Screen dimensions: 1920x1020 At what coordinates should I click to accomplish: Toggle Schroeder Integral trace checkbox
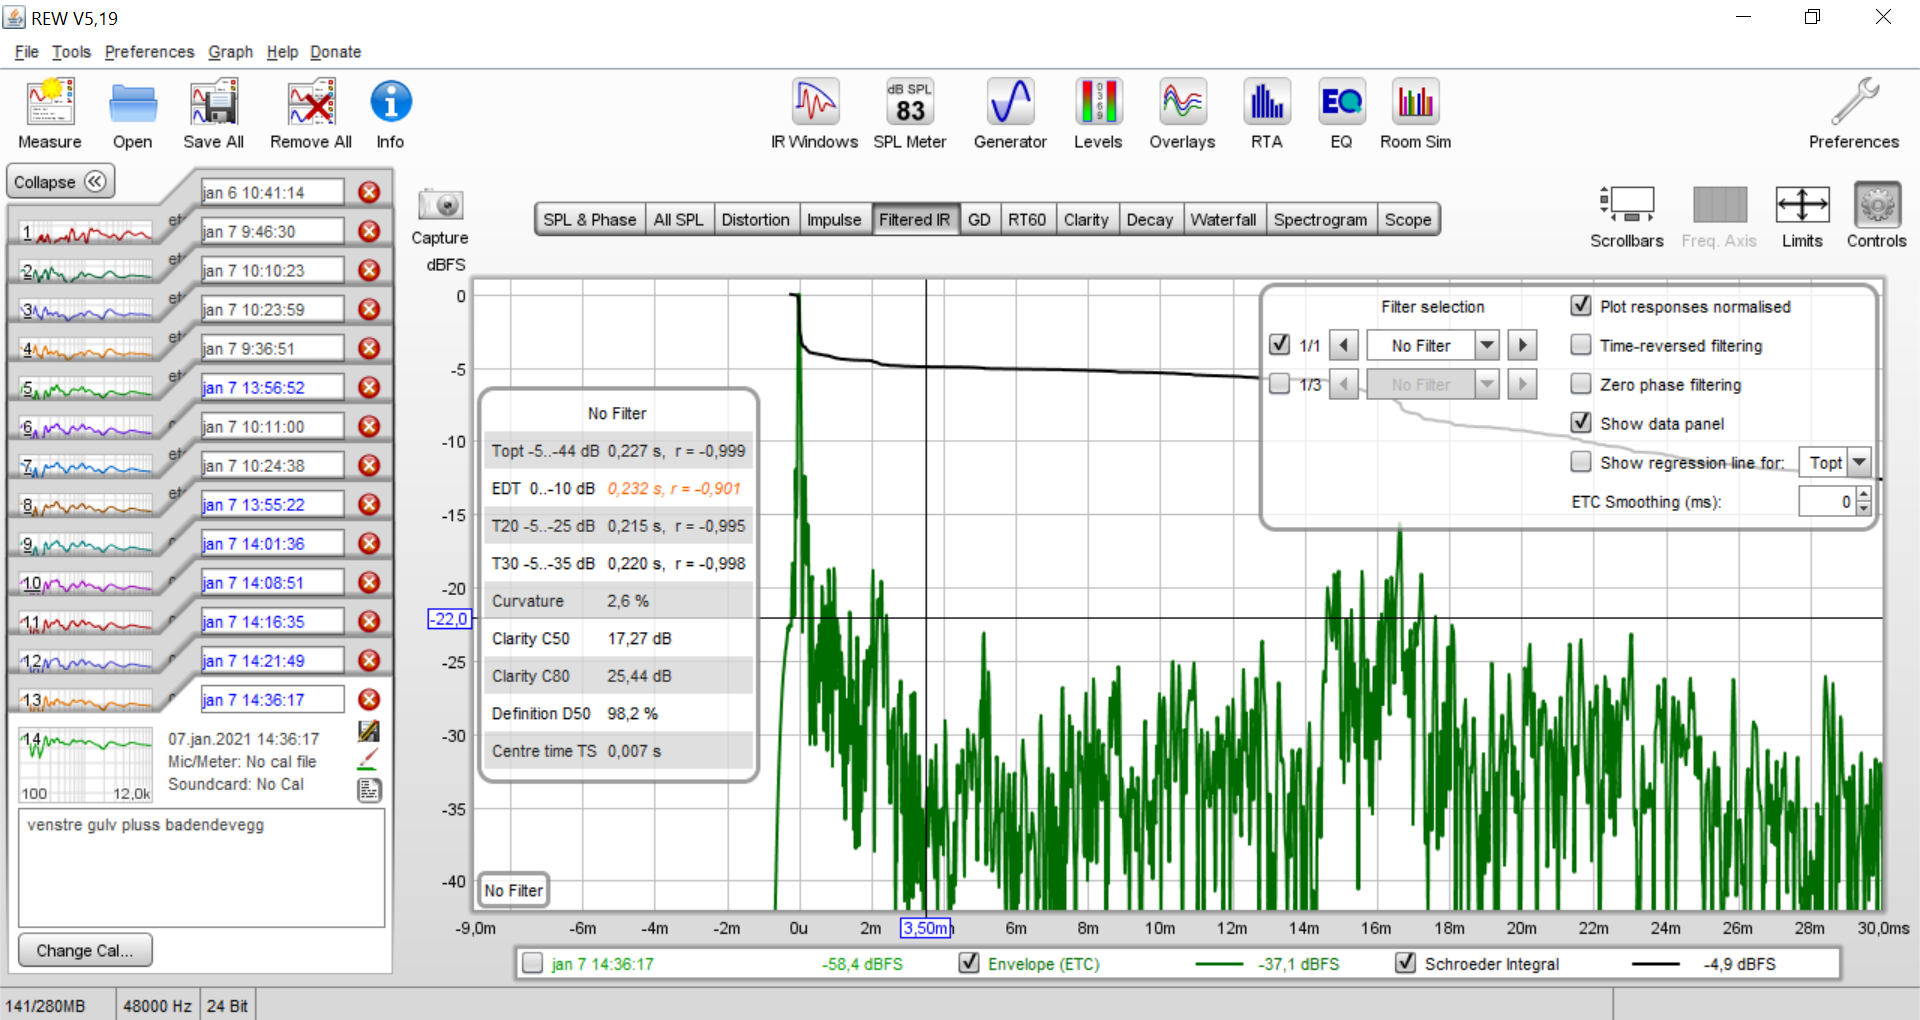pos(1406,962)
